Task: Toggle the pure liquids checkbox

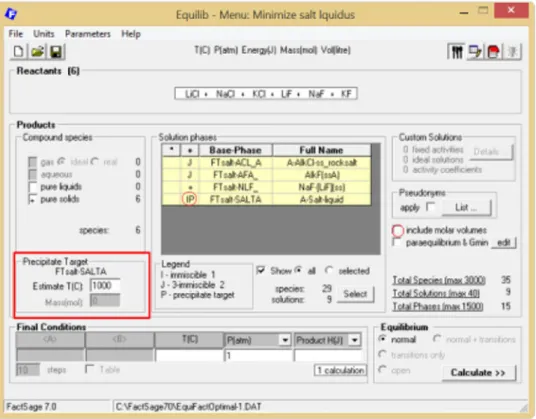Action: (x=33, y=187)
